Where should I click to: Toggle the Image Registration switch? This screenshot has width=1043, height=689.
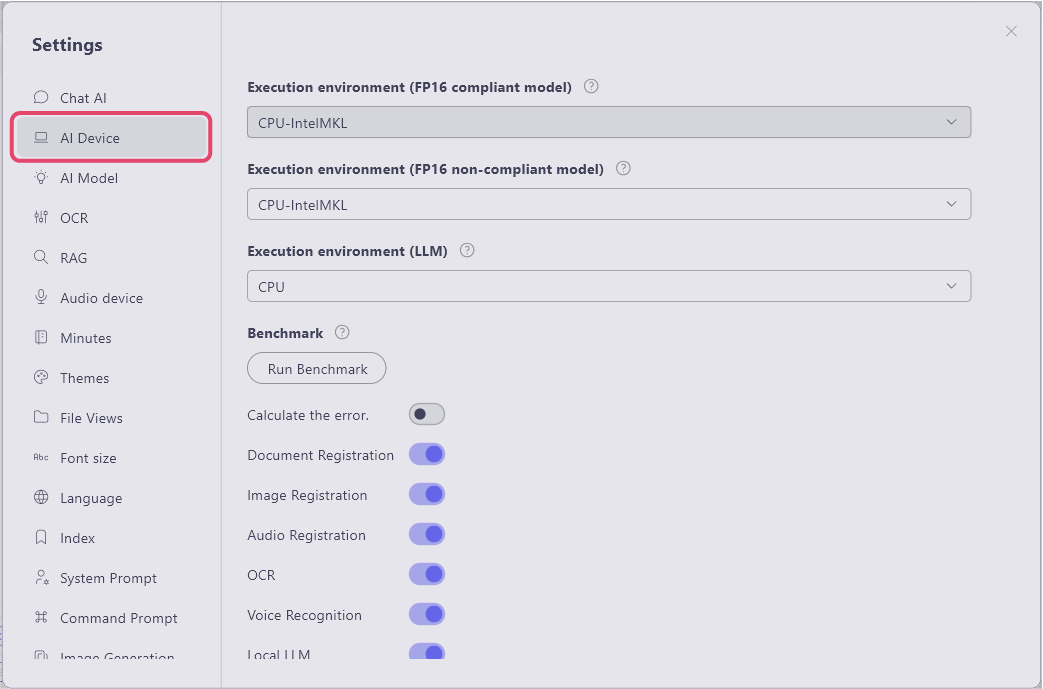point(427,495)
